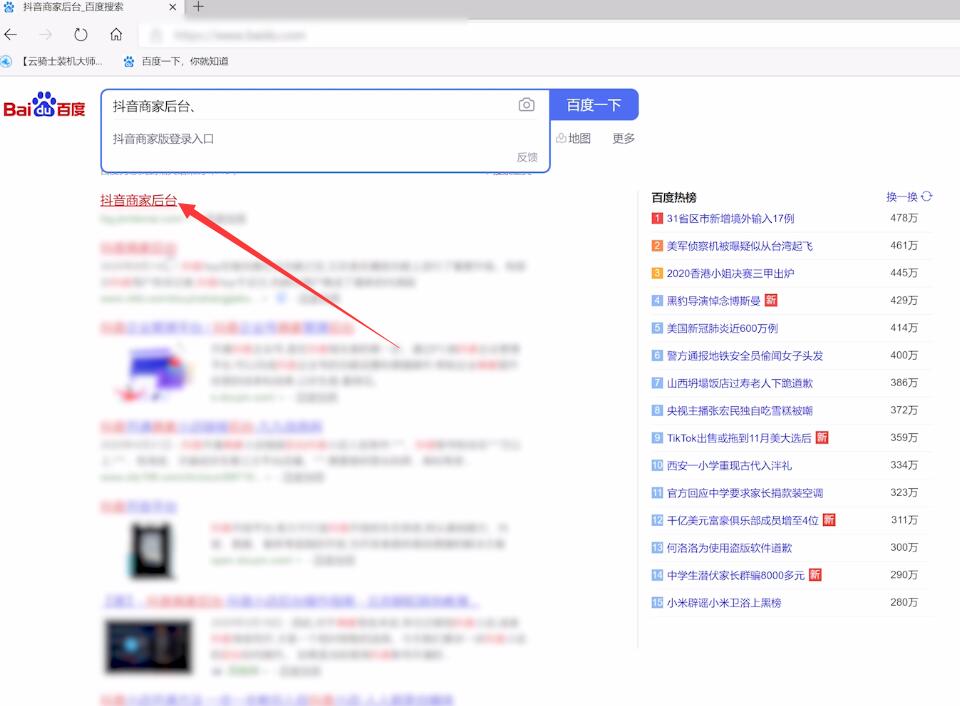The image size is (960, 706).
Task: Go to browser home page icon
Action: tap(116, 34)
